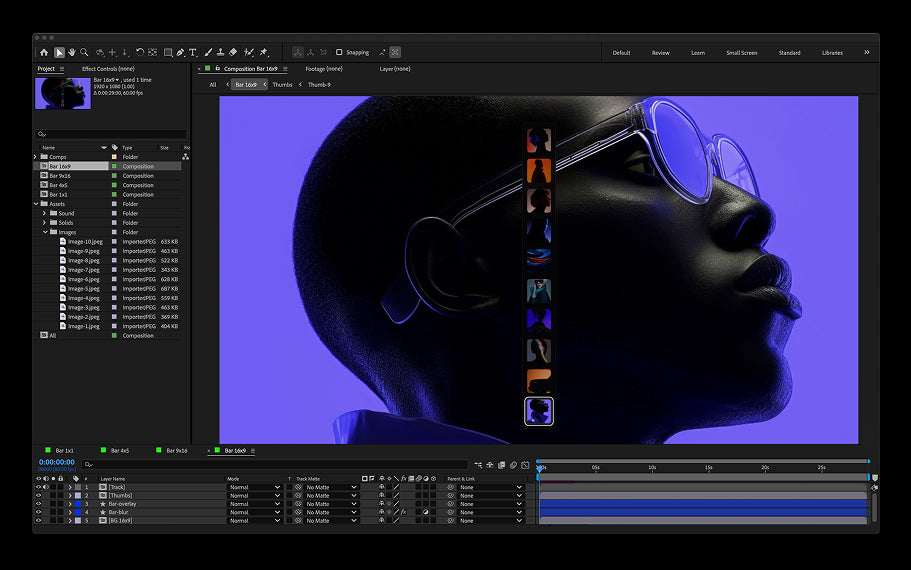The image size is (911, 570).
Task: Select the Zoom magnifier tool
Action: click(x=84, y=52)
